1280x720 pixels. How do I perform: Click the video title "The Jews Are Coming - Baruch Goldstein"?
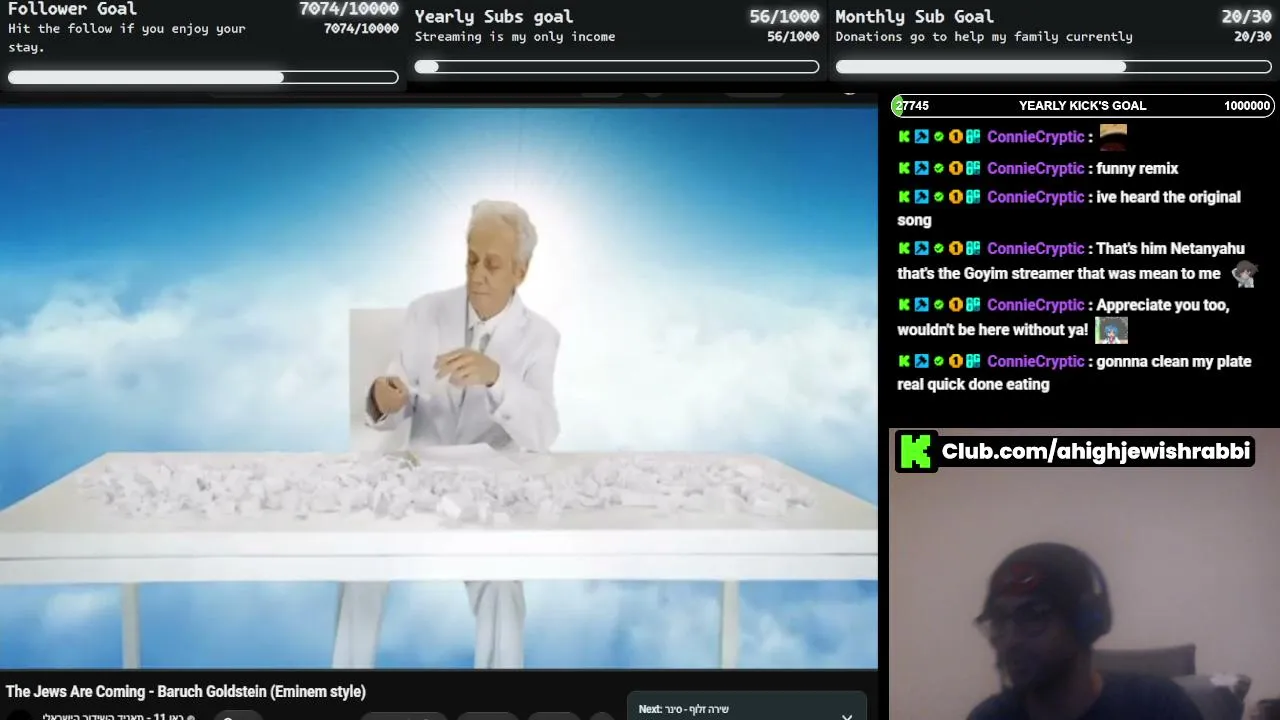186,692
